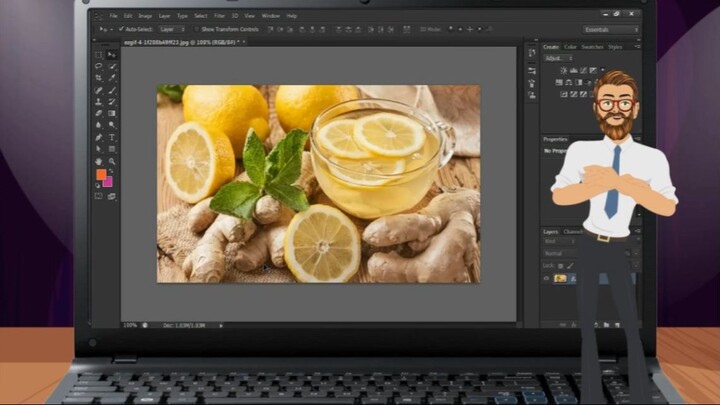Open the status bar info arrow
Screen dimensions: 720x405
coord(221,326)
